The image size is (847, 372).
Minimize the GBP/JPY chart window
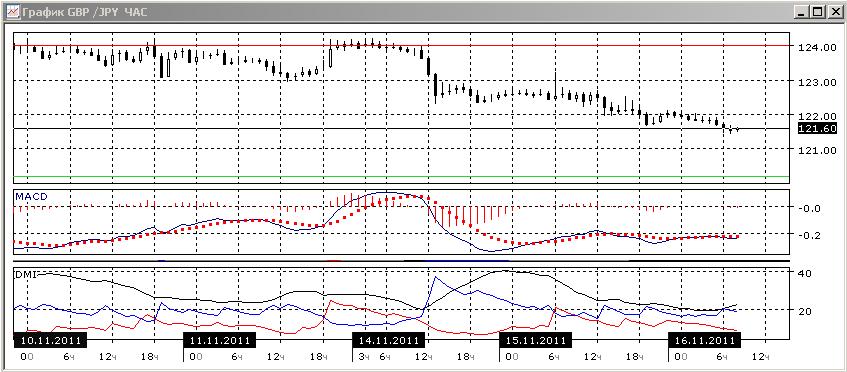(802, 11)
